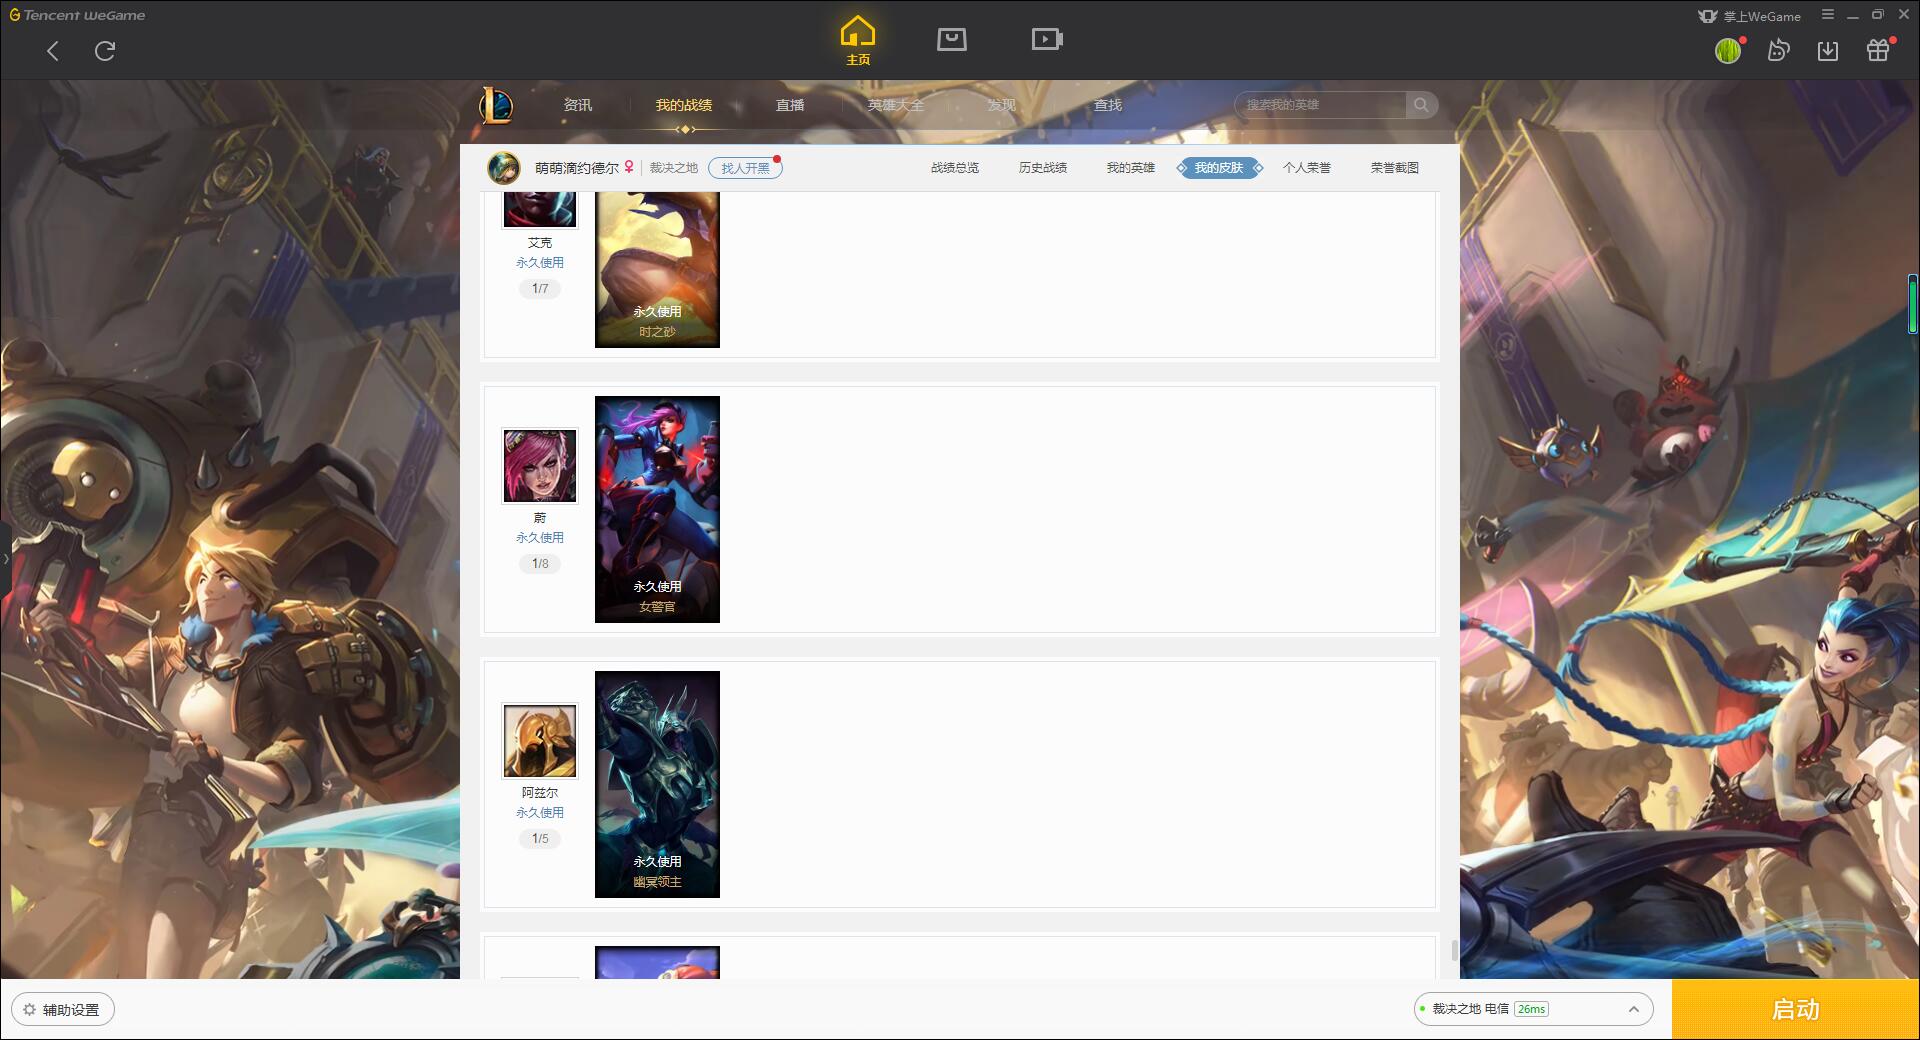Image resolution: width=1920 pixels, height=1040 pixels.
Task: Open the 女警官 skin thumbnail
Action: pyautogui.click(x=657, y=509)
